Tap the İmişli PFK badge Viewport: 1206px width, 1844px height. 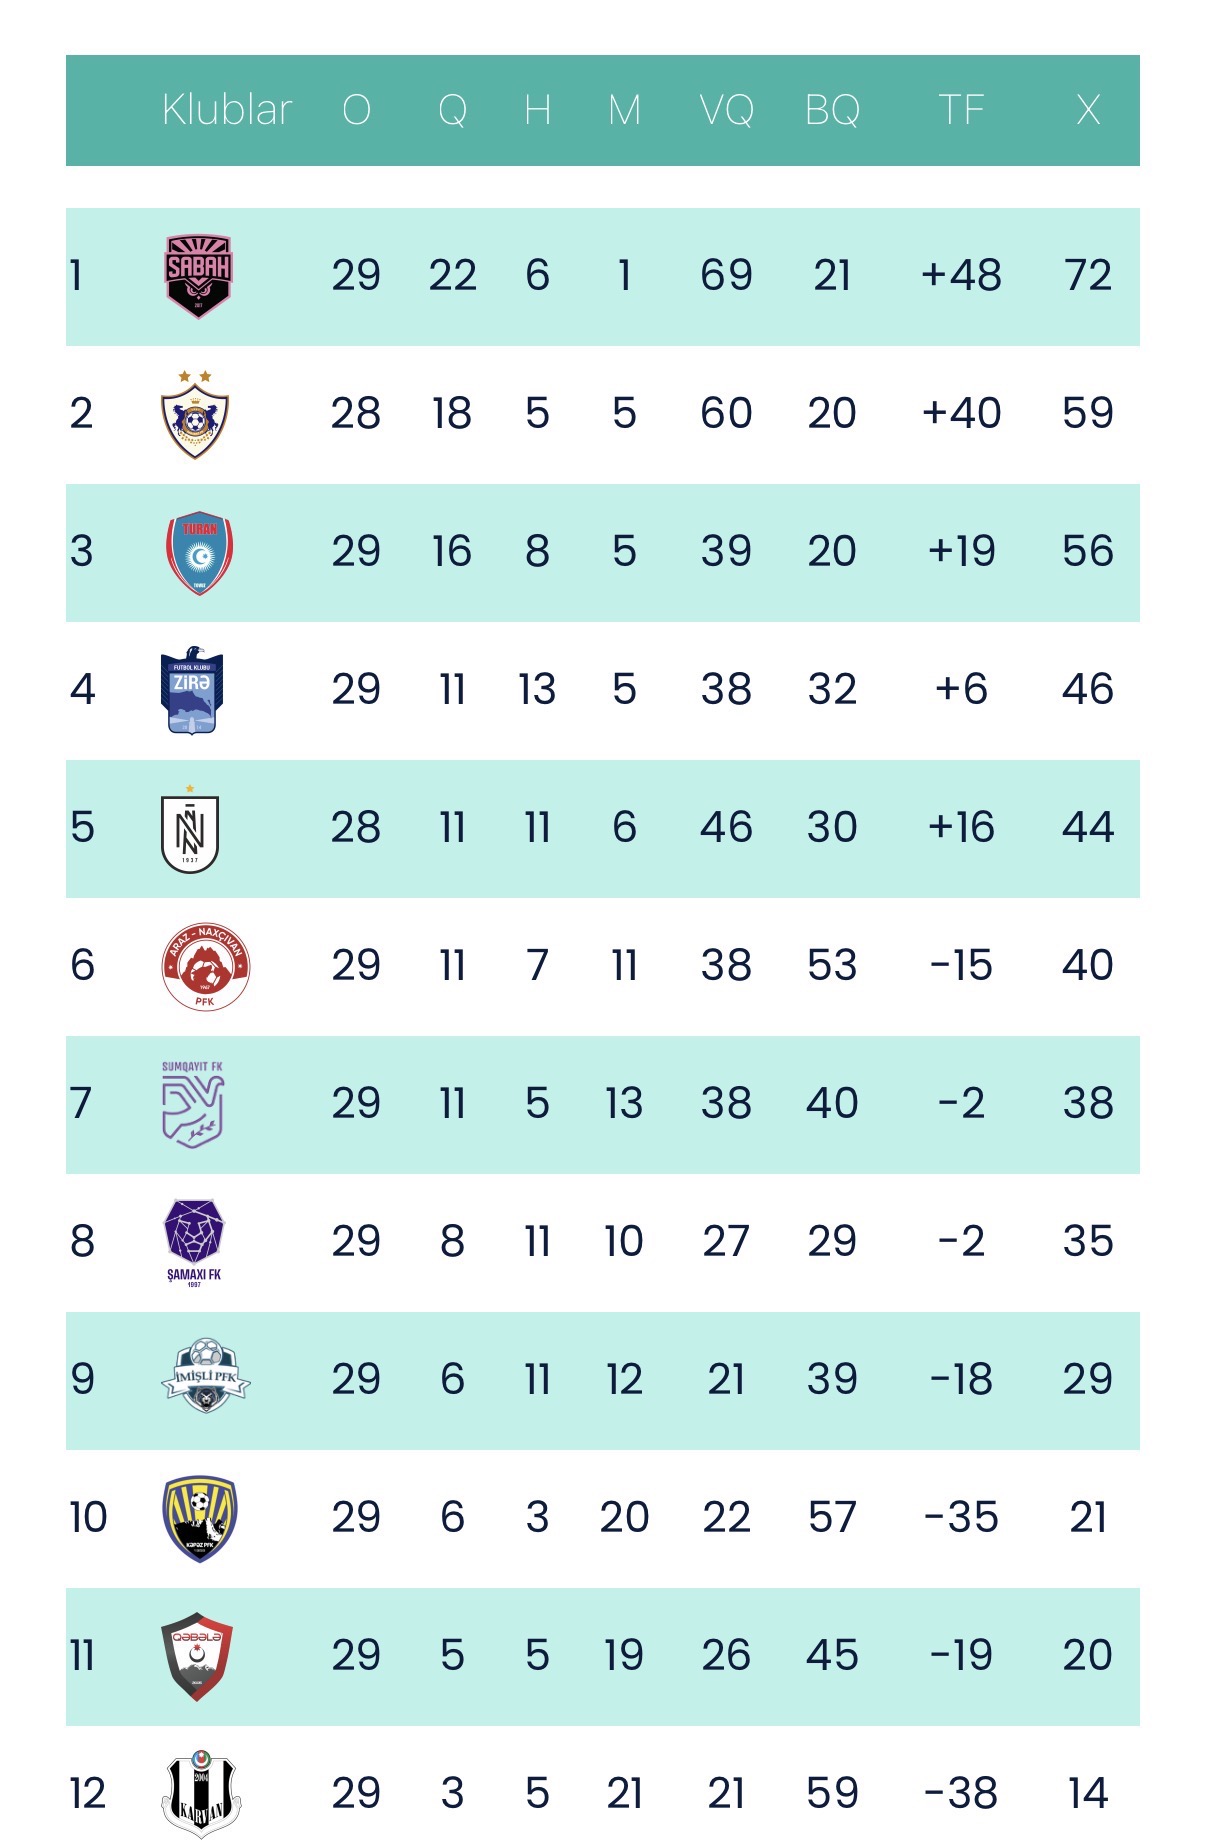(x=205, y=1378)
